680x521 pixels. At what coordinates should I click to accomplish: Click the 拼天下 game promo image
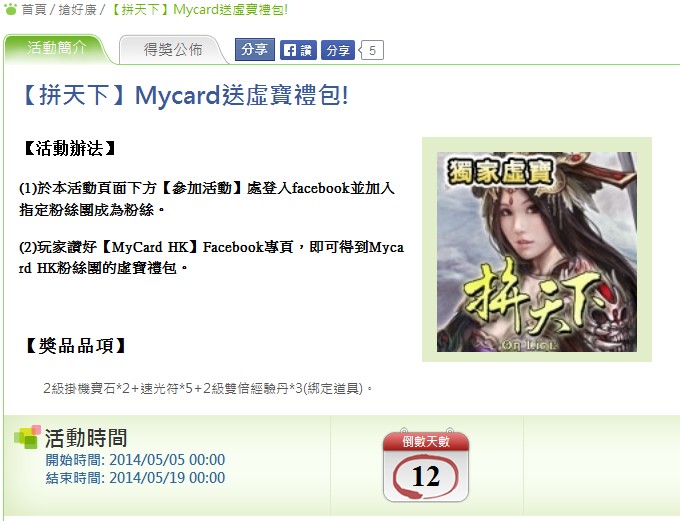point(536,252)
